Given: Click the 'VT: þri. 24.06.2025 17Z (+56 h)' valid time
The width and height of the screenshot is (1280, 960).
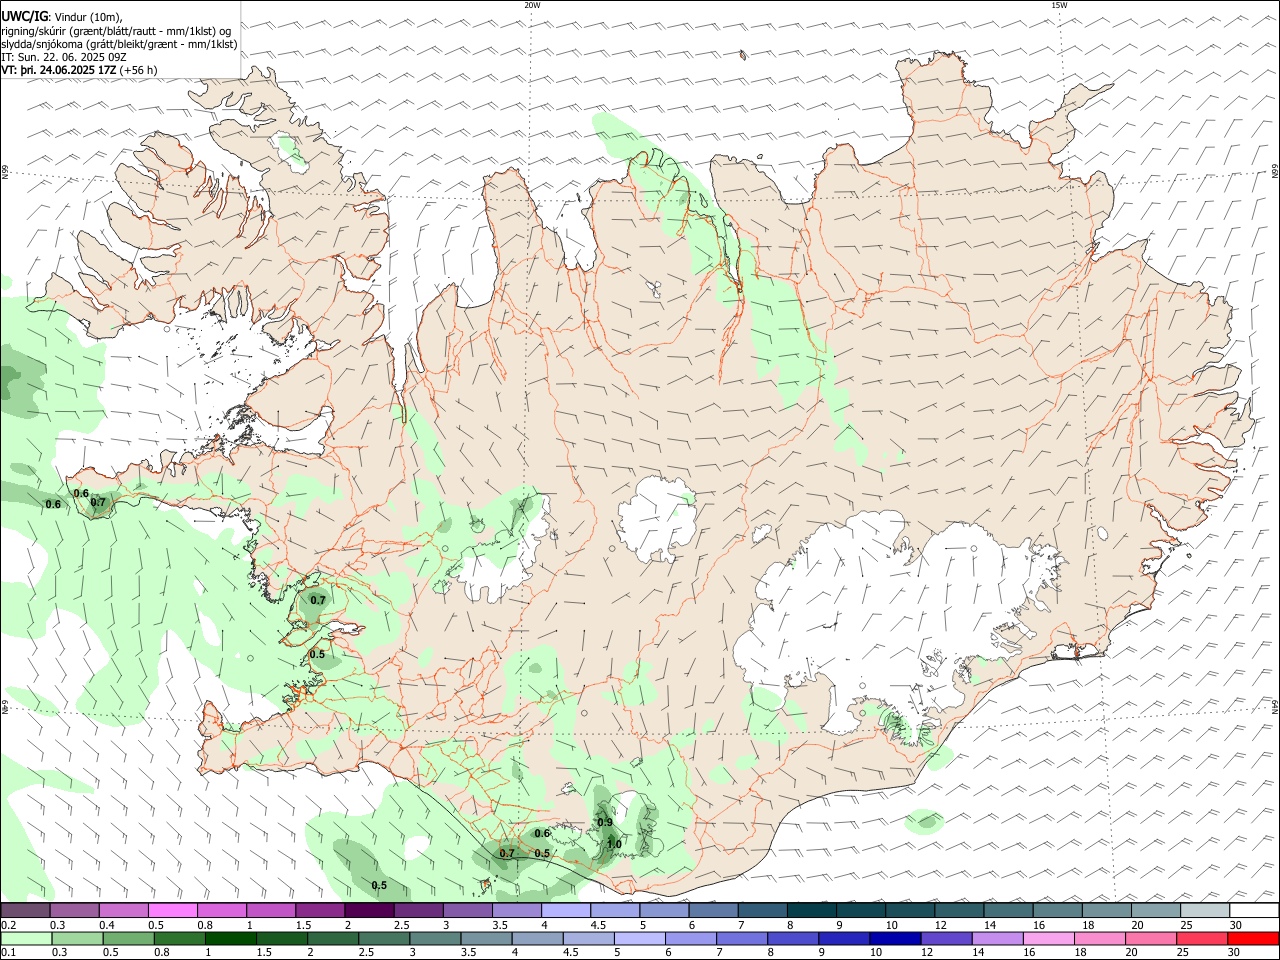Looking at the screenshot, I should point(79,70).
